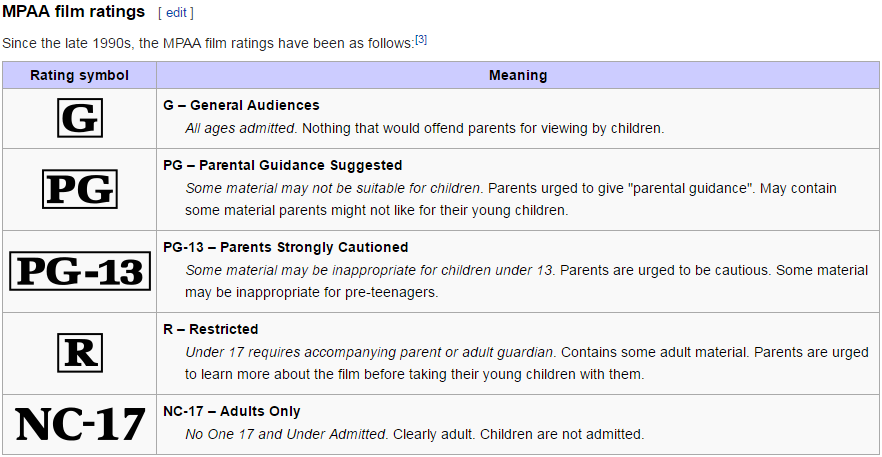882x457 pixels.
Task: Click the 'All ages admitted' italic text
Action: coord(240,128)
